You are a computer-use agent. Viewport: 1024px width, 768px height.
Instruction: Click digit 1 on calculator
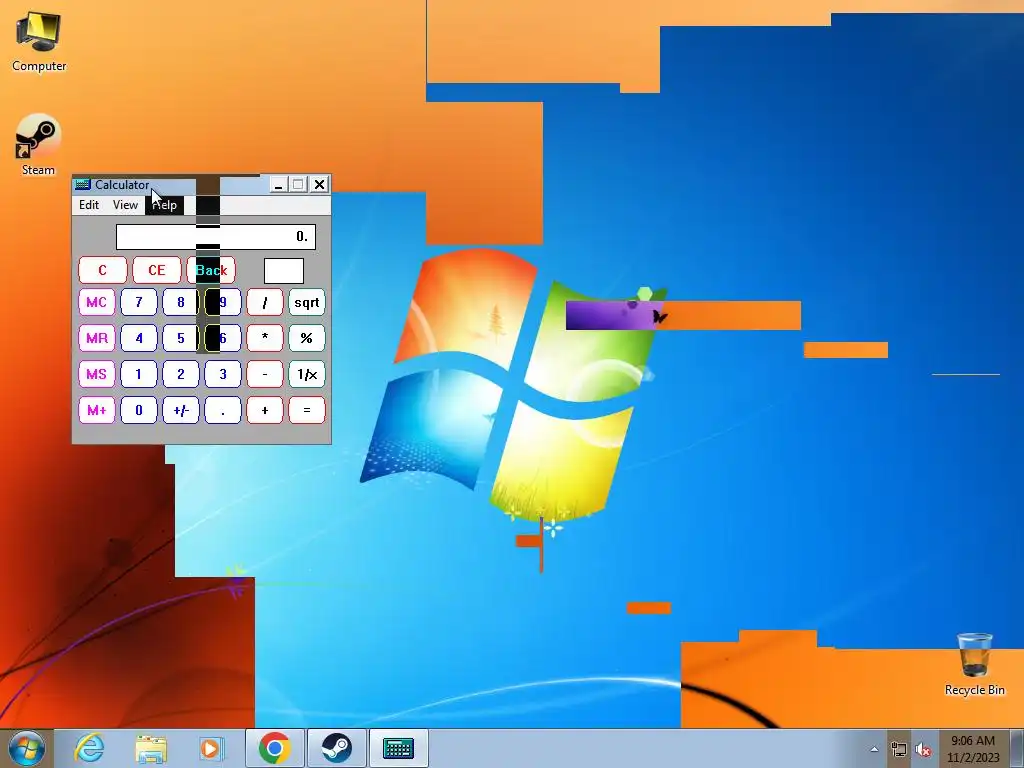click(x=138, y=374)
